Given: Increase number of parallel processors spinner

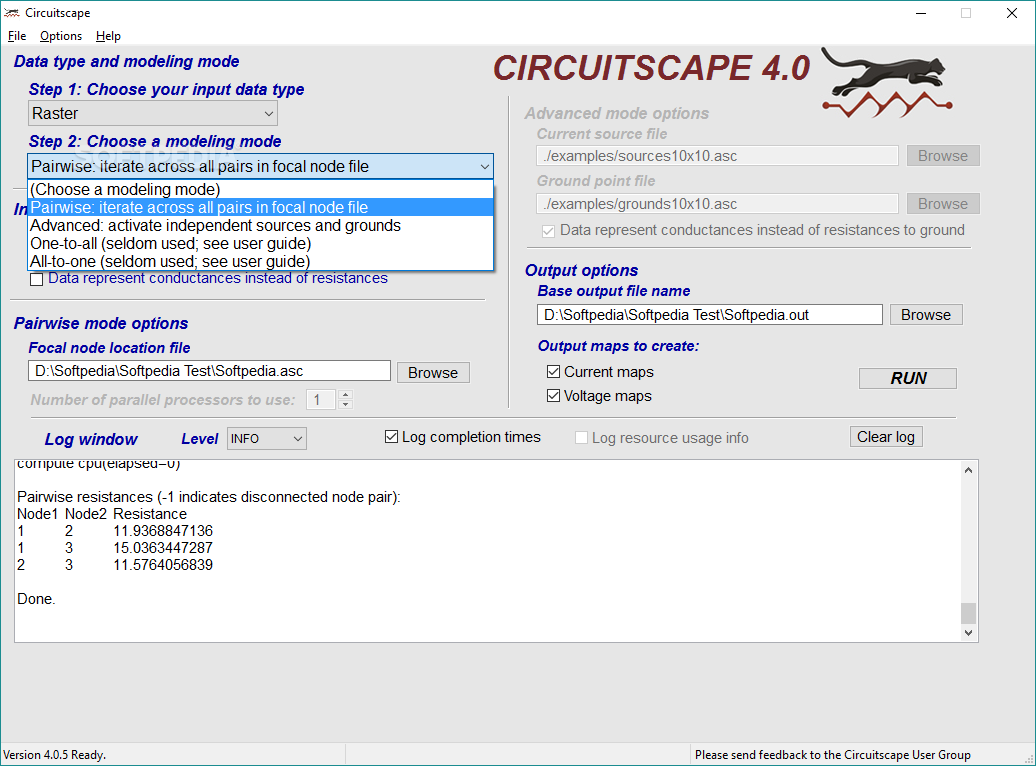Looking at the screenshot, I should pyautogui.click(x=345, y=395).
